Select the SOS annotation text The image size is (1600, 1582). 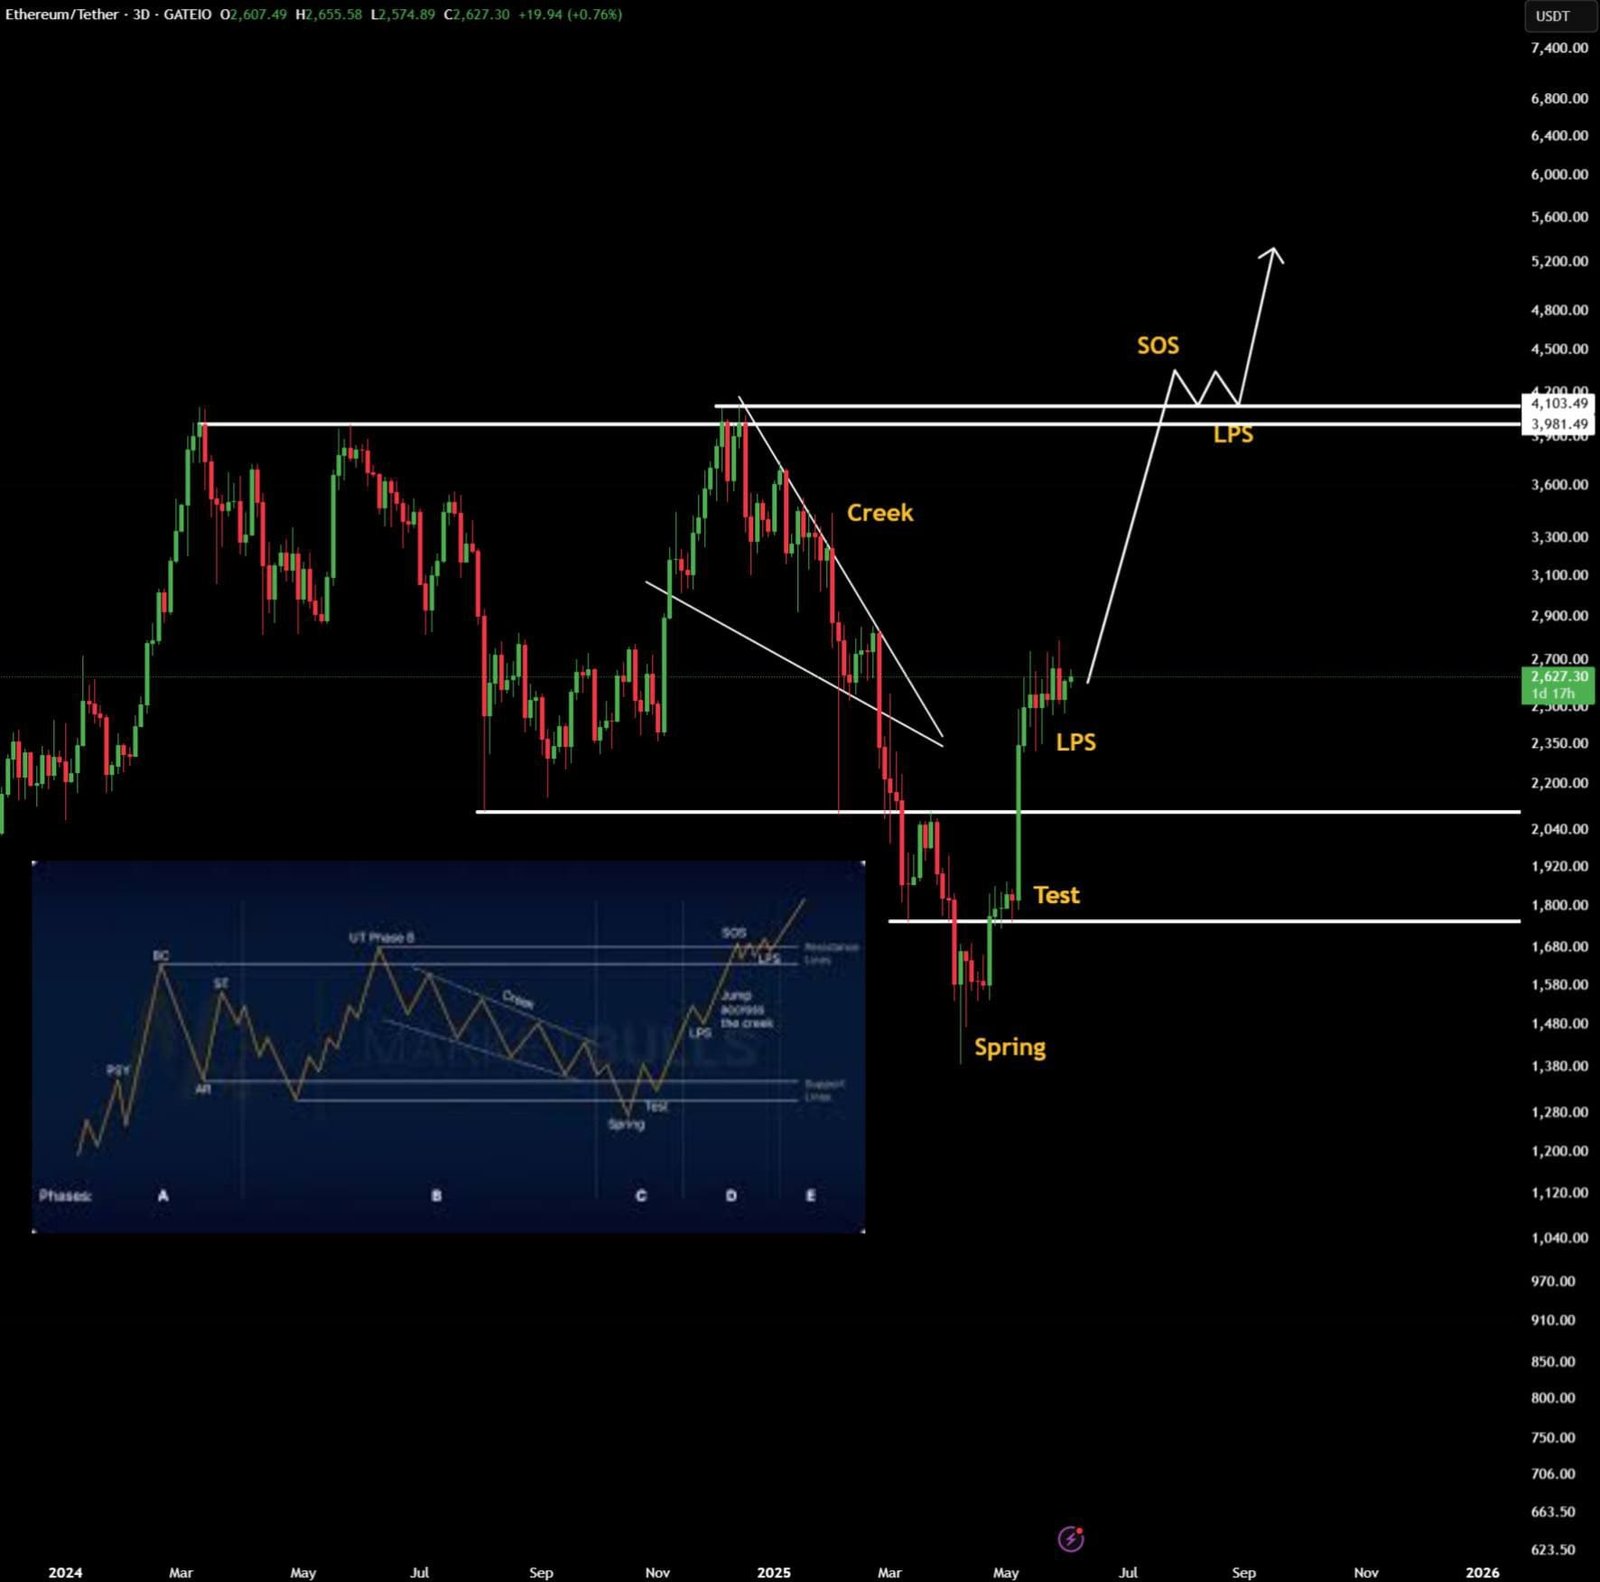pos(1157,345)
